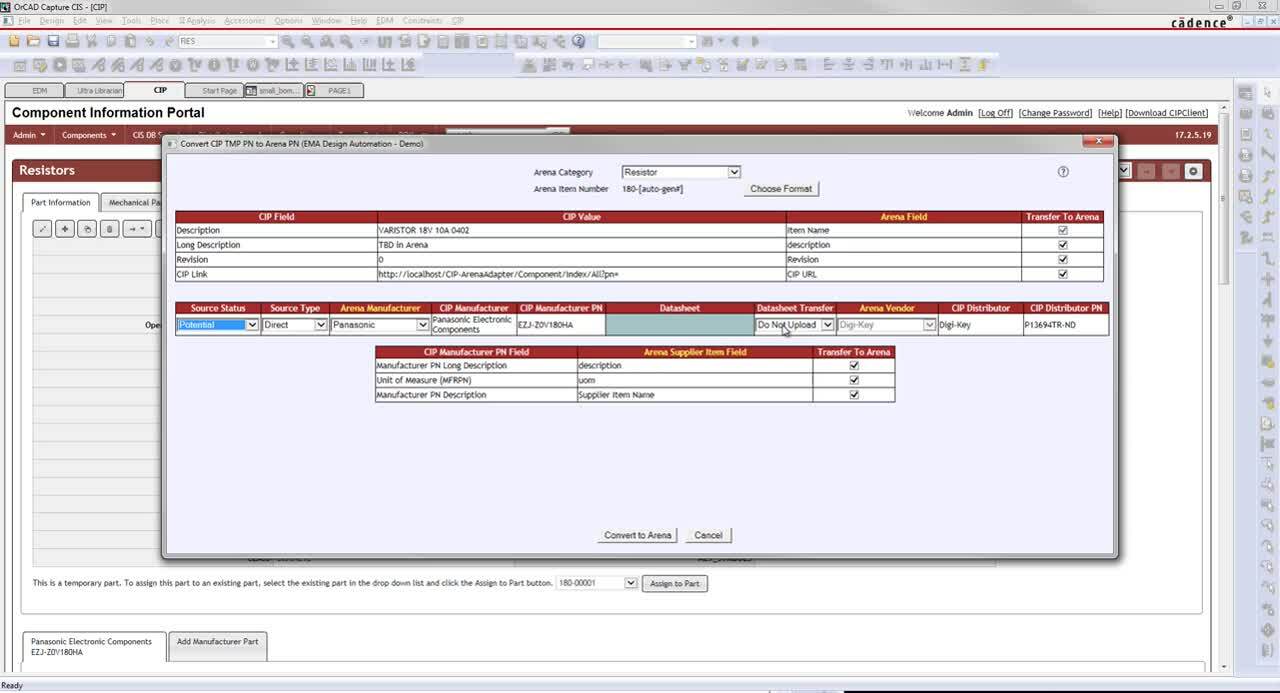Toggle transfer for Manufacturer PN Description

pos(854,395)
